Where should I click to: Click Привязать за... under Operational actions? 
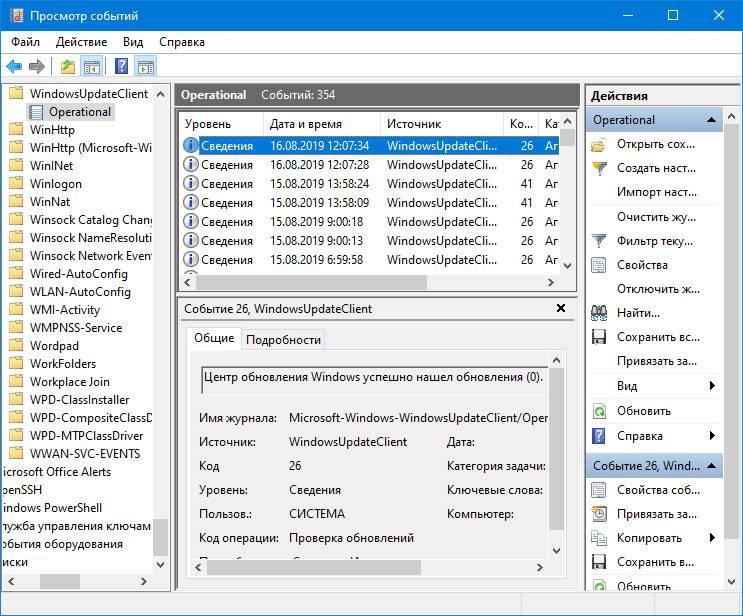(x=657, y=361)
